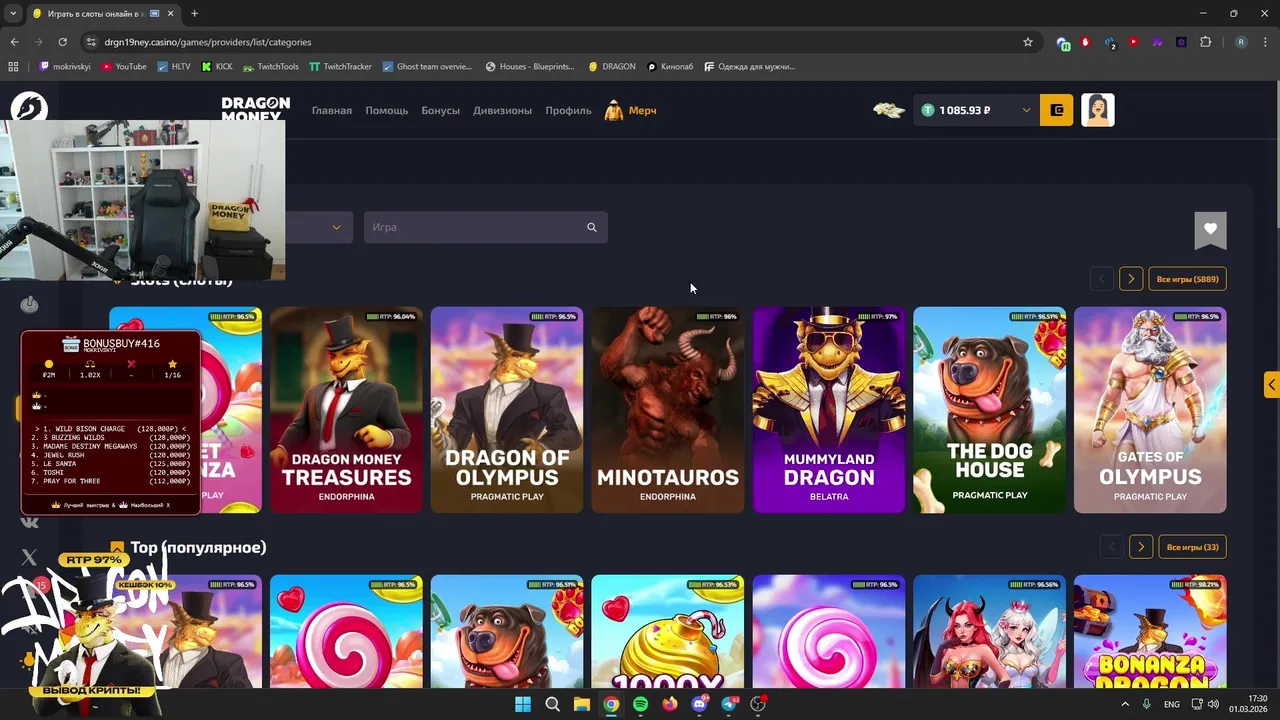Open the Главная nav item
This screenshot has height=720, width=1280.
[x=332, y=110]
